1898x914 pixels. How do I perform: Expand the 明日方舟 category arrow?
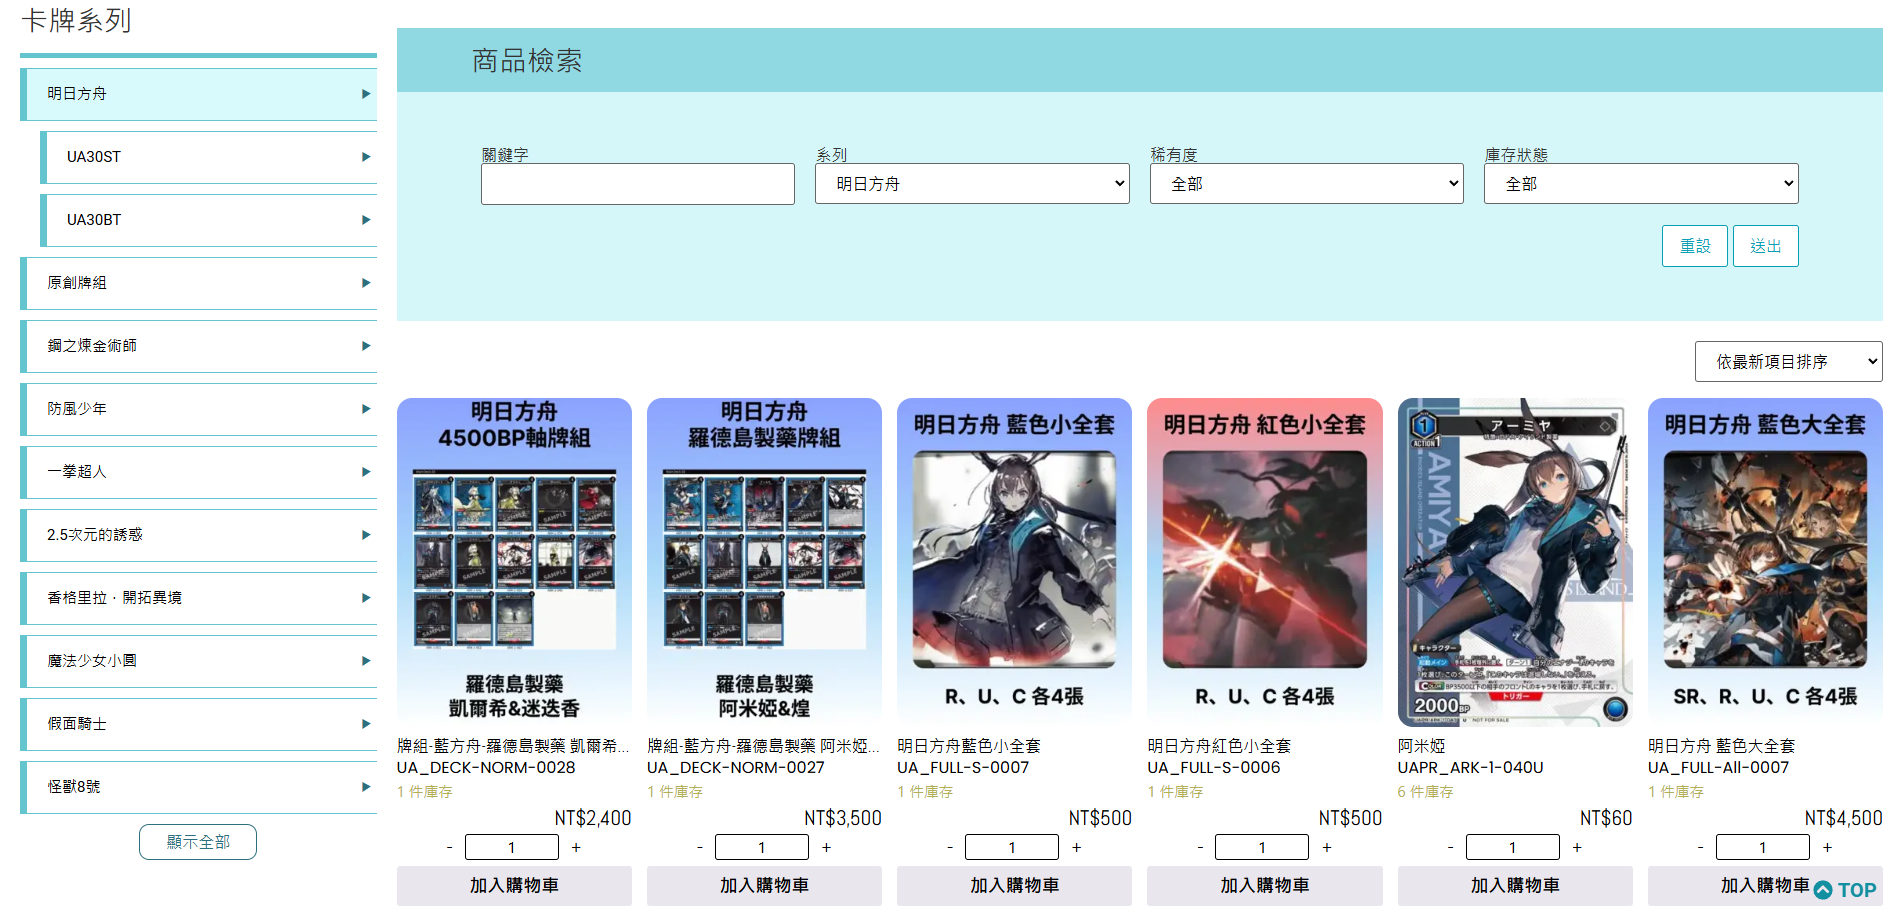(x=366, y=94)
